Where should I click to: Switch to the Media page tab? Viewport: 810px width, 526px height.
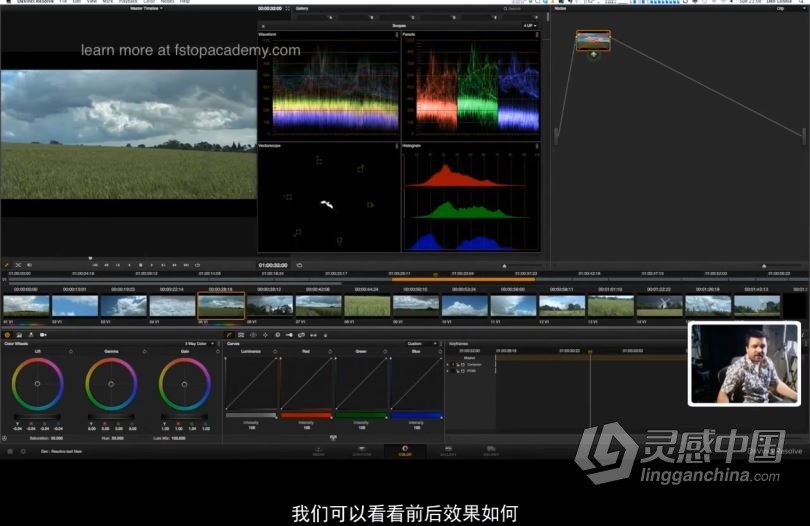[319, 451]
